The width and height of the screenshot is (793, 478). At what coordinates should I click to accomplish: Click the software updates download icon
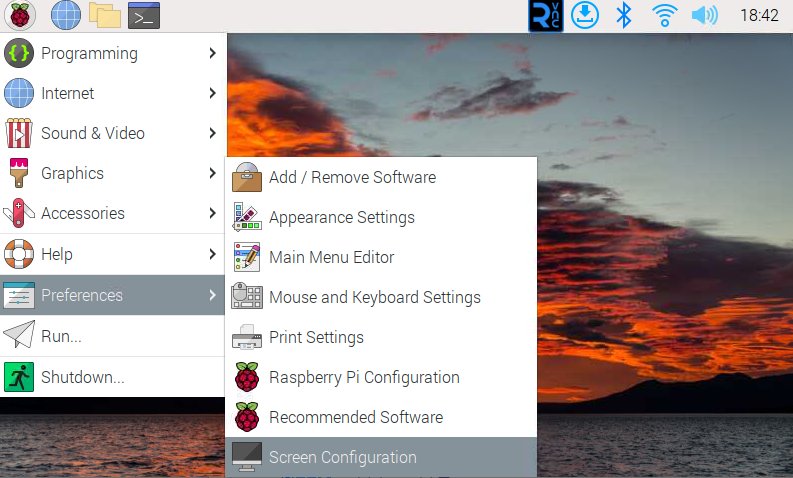(x=586, y=15)
